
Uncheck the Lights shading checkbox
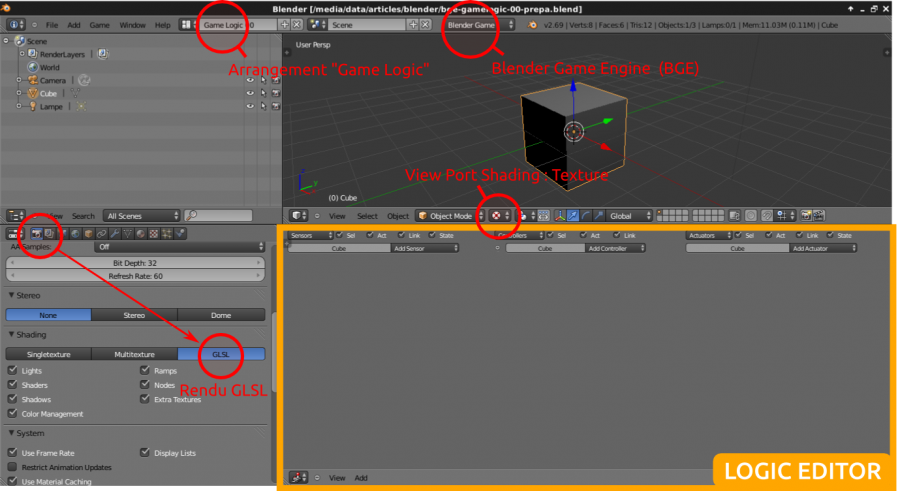(13, 370)
